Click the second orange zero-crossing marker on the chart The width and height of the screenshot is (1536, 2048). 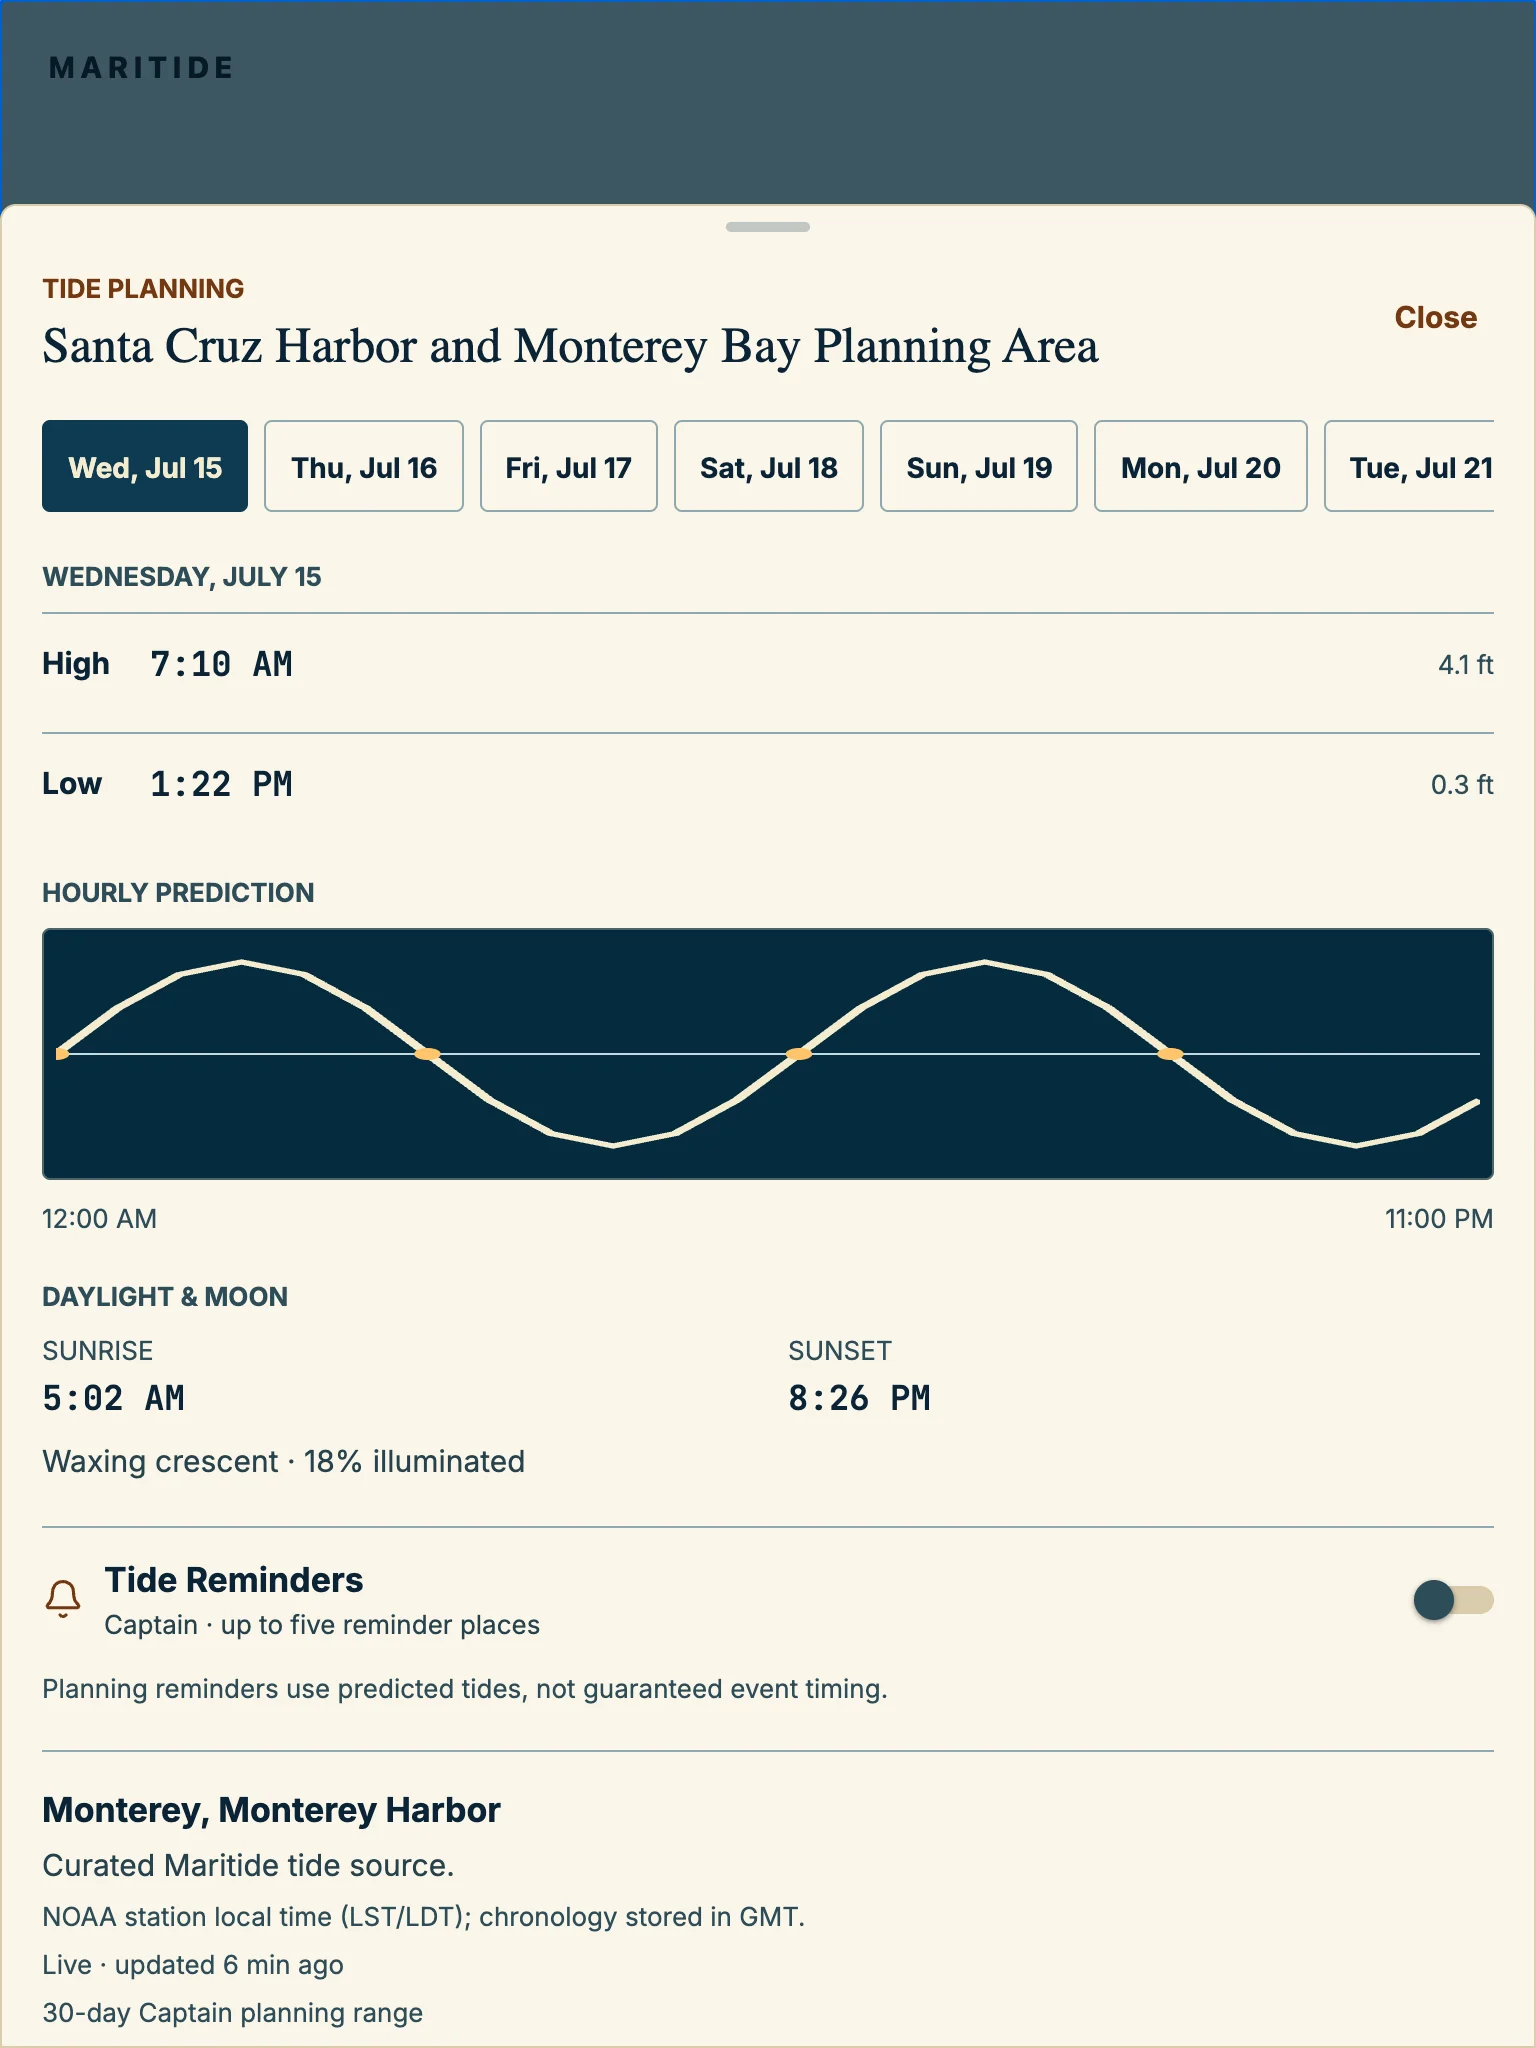(428, 1054)
